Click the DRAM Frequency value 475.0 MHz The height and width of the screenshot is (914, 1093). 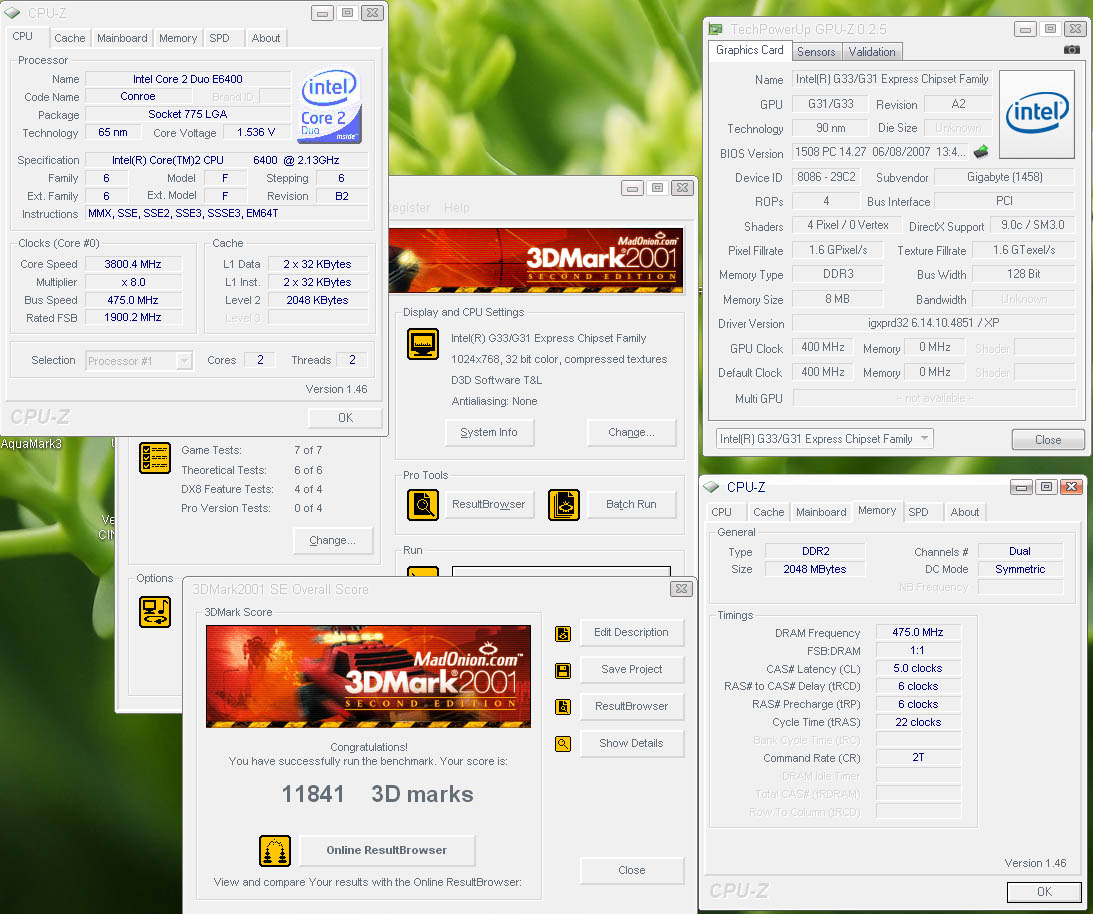click(918, 632)
